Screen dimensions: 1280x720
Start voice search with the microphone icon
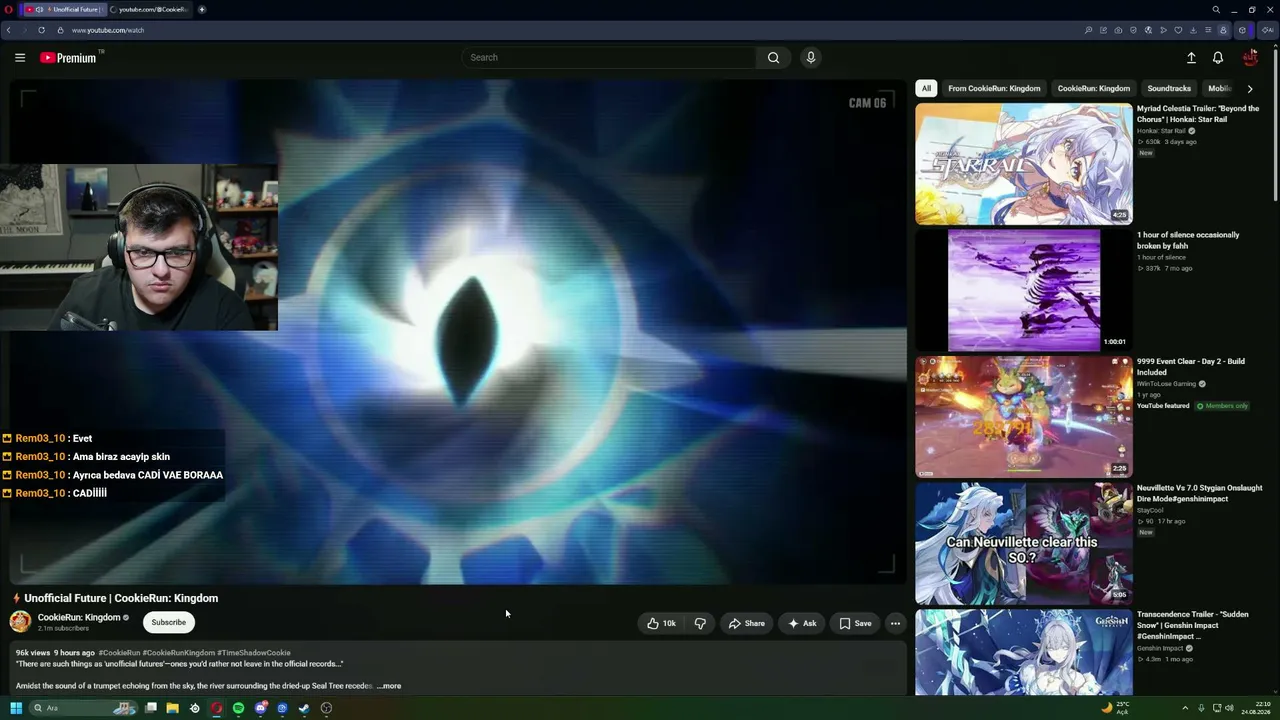(811, 58)
